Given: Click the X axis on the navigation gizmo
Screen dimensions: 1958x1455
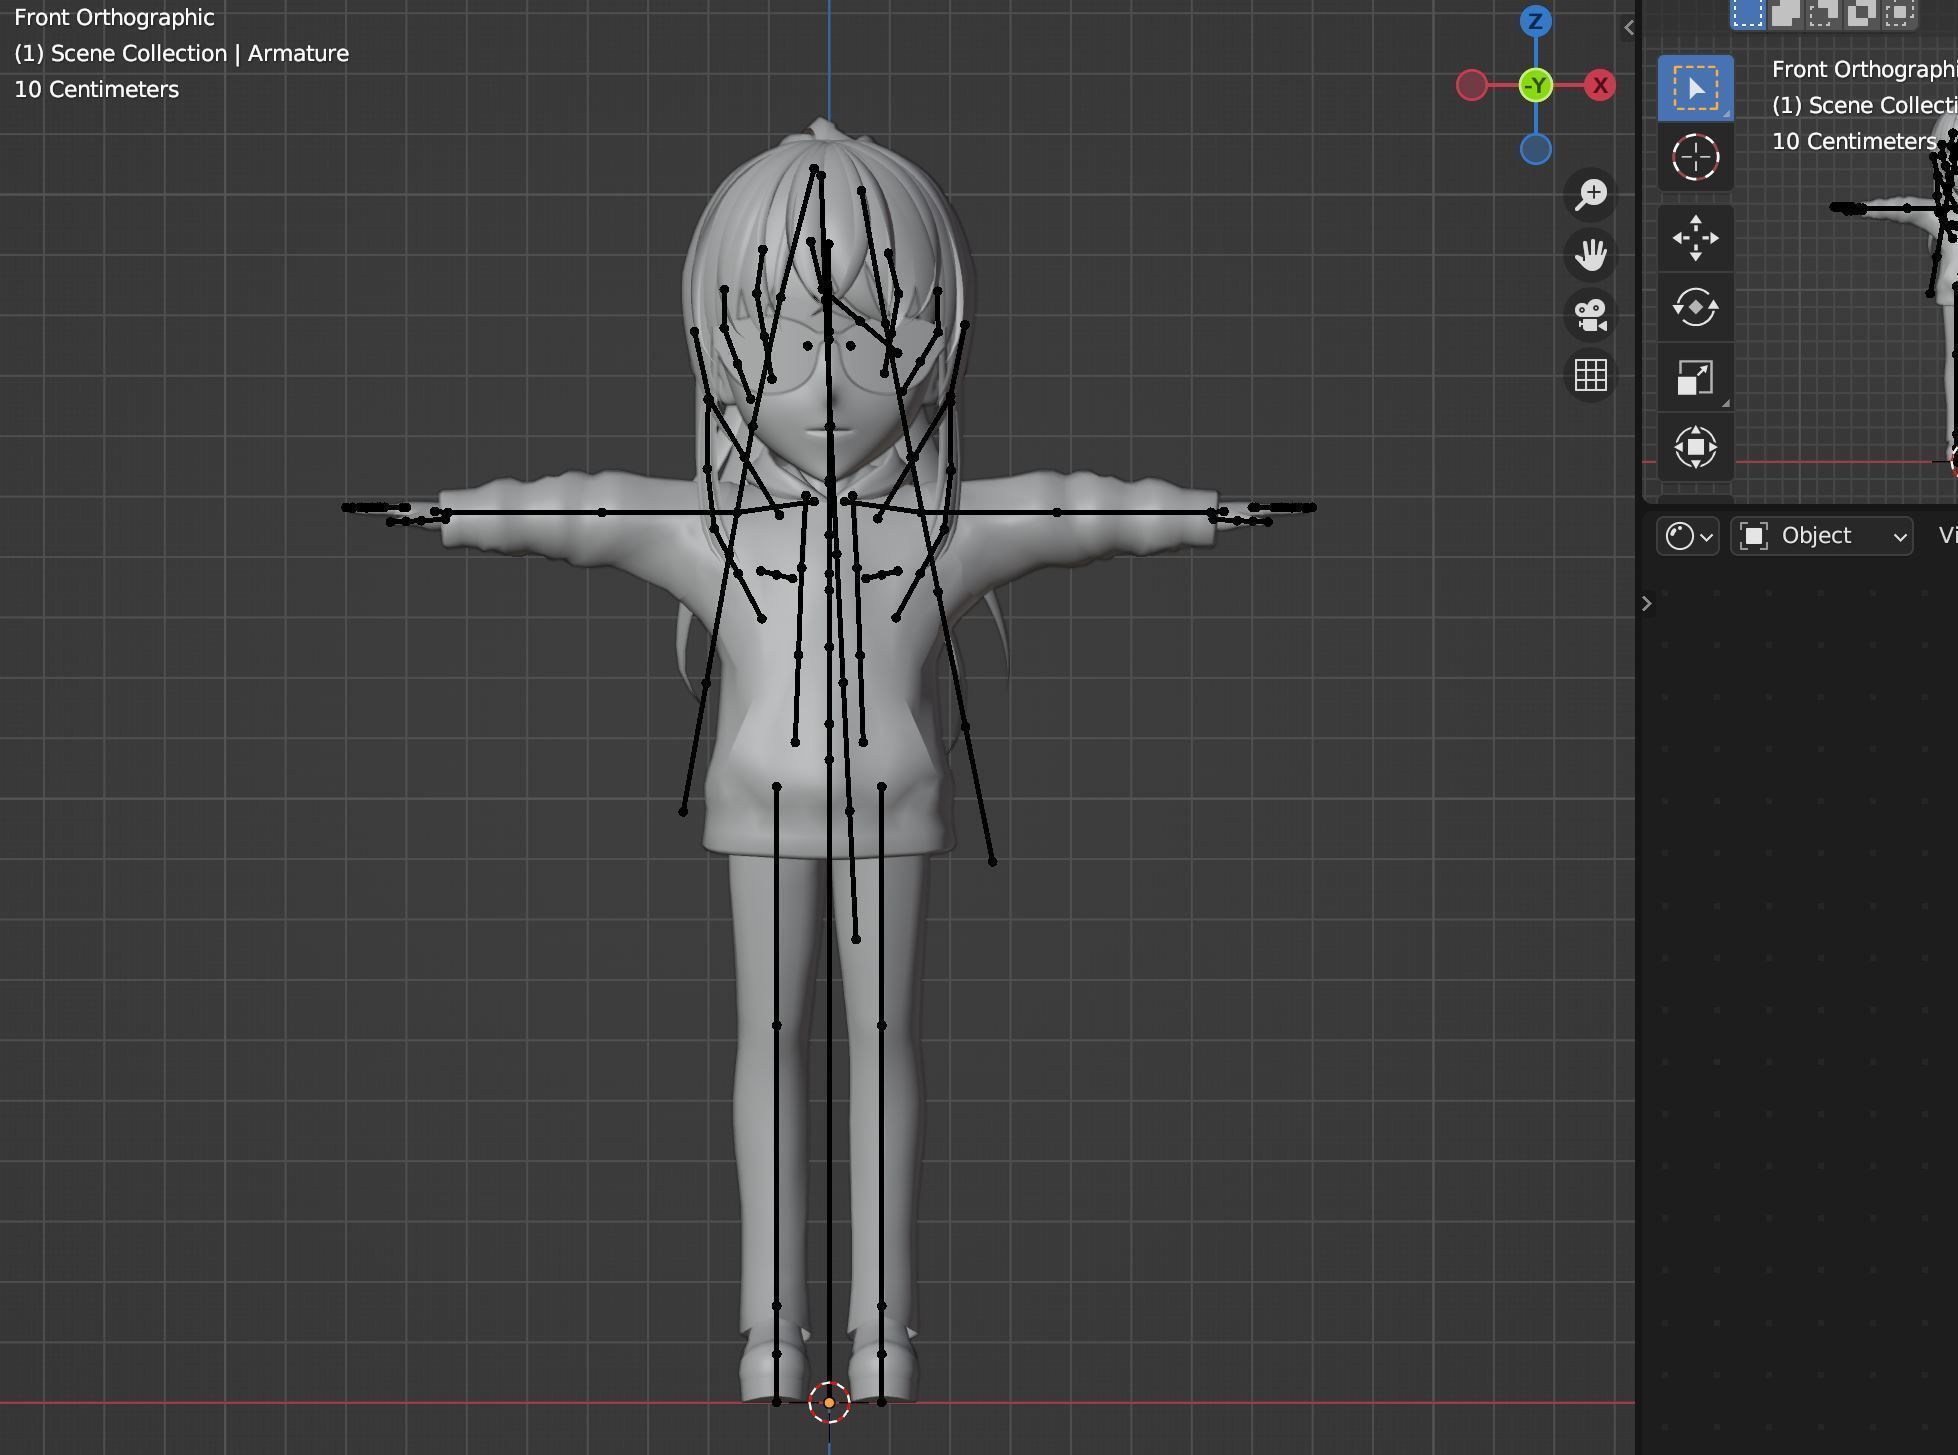Looking at the screenshot, I should [1600, 85].
